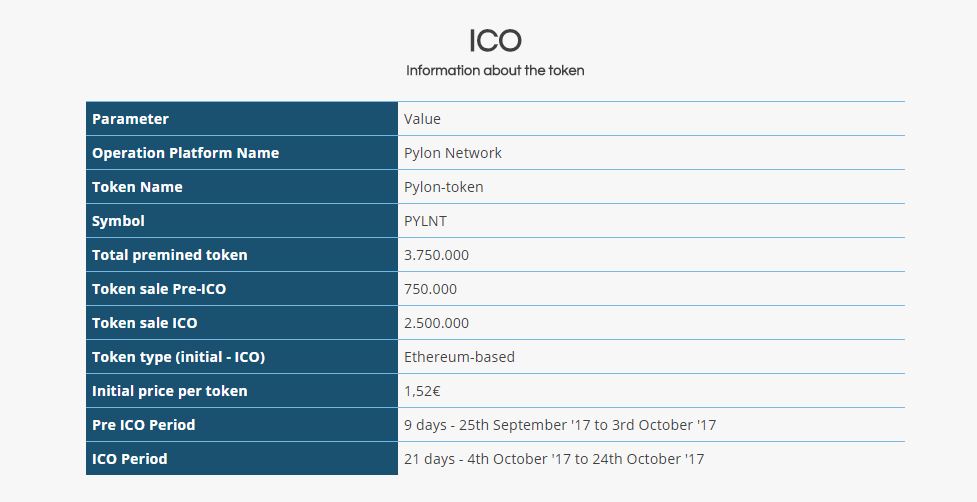
Task: Click the 2.500.000 Token sale ICO value
Action: (x=436, y=323)
